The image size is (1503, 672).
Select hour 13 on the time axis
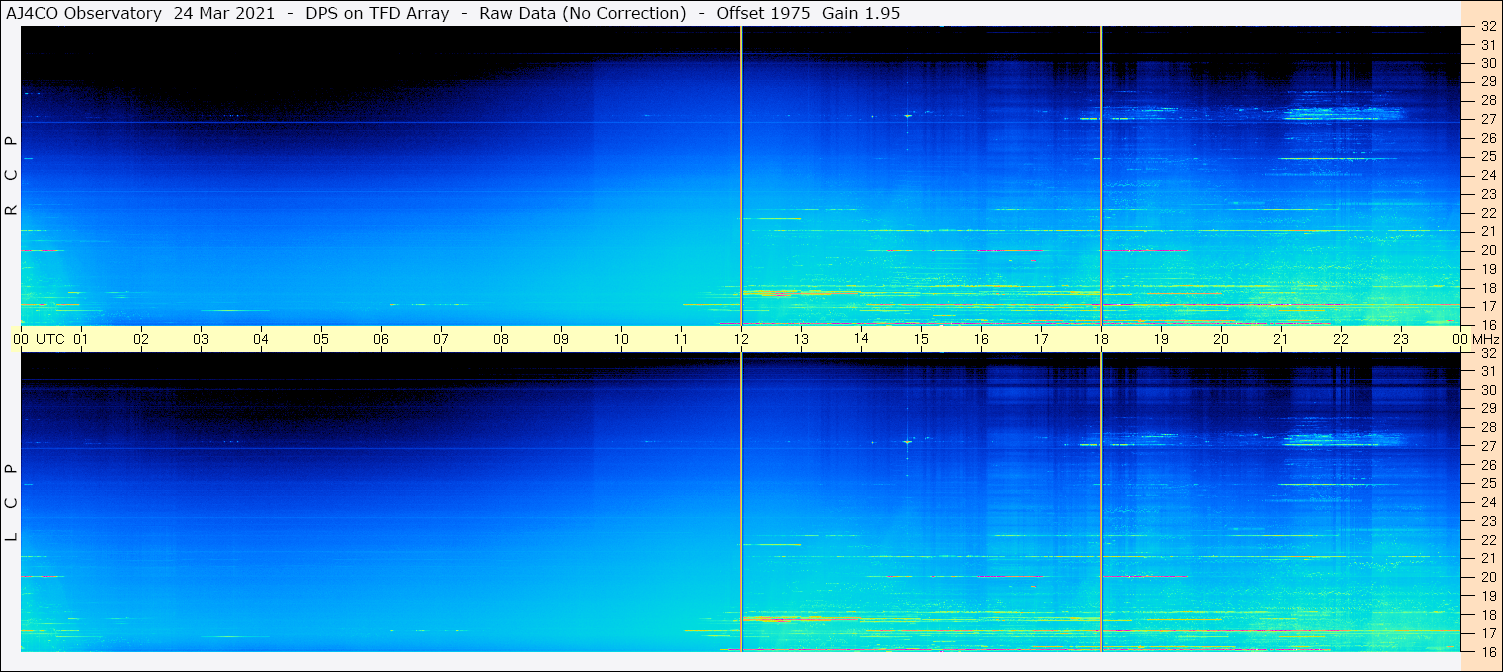[x=801, y=339]
